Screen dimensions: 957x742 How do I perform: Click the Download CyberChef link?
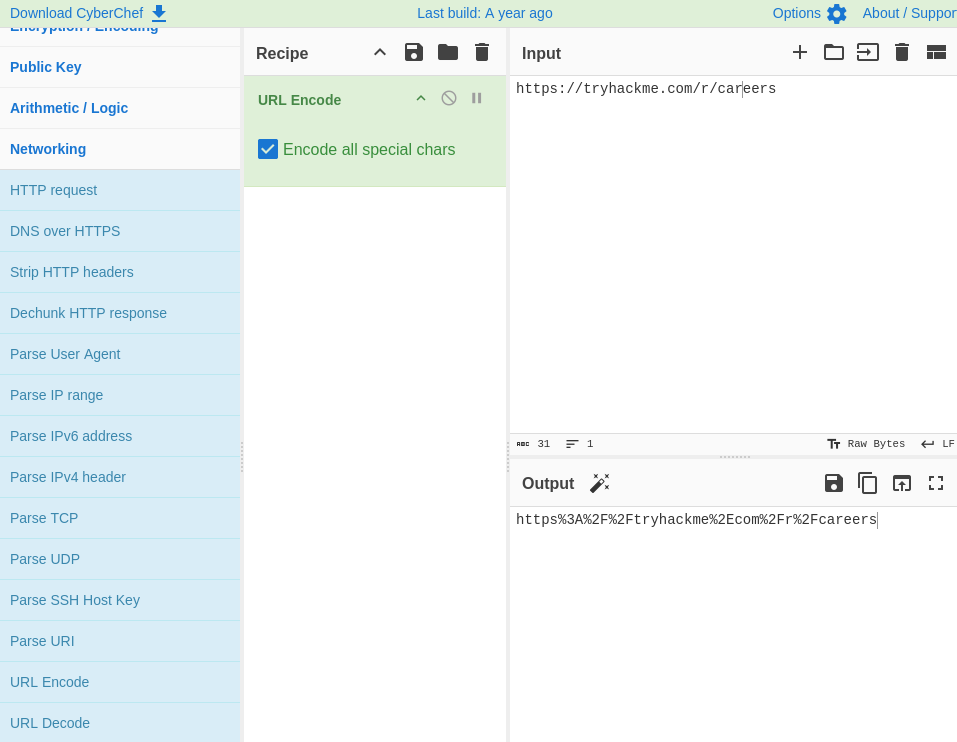click(76, 13)
